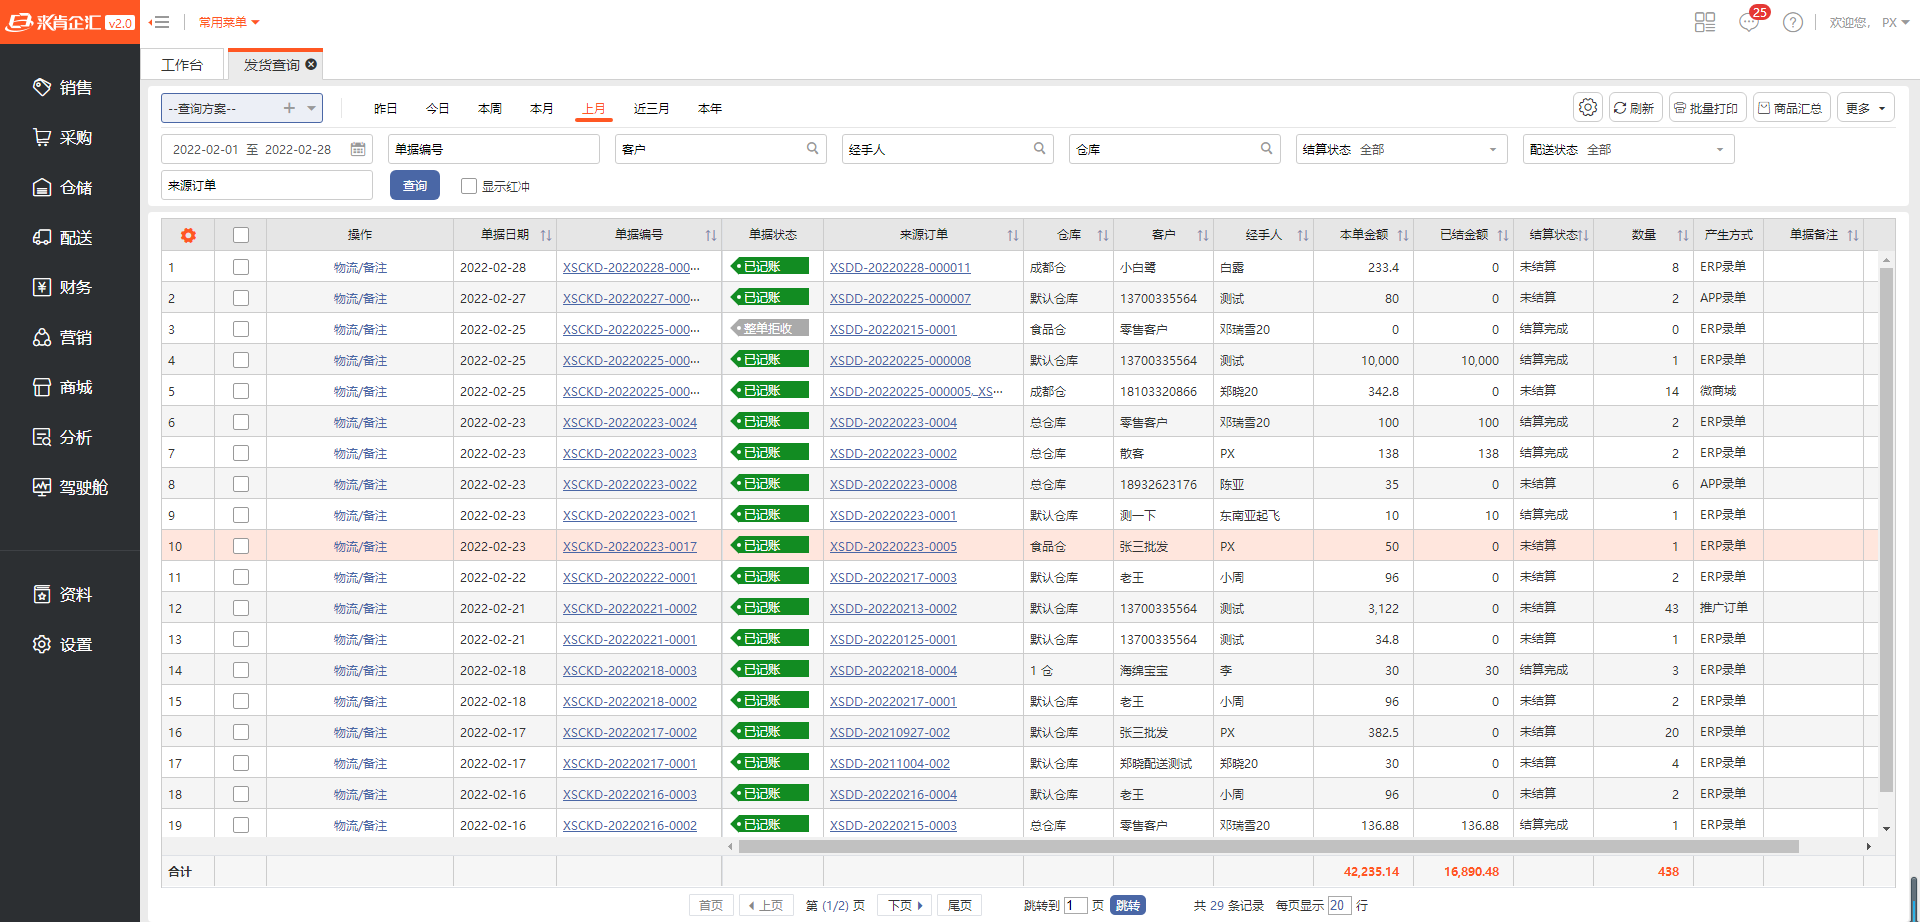Open the date range calendar icon

tap(358, 149)
